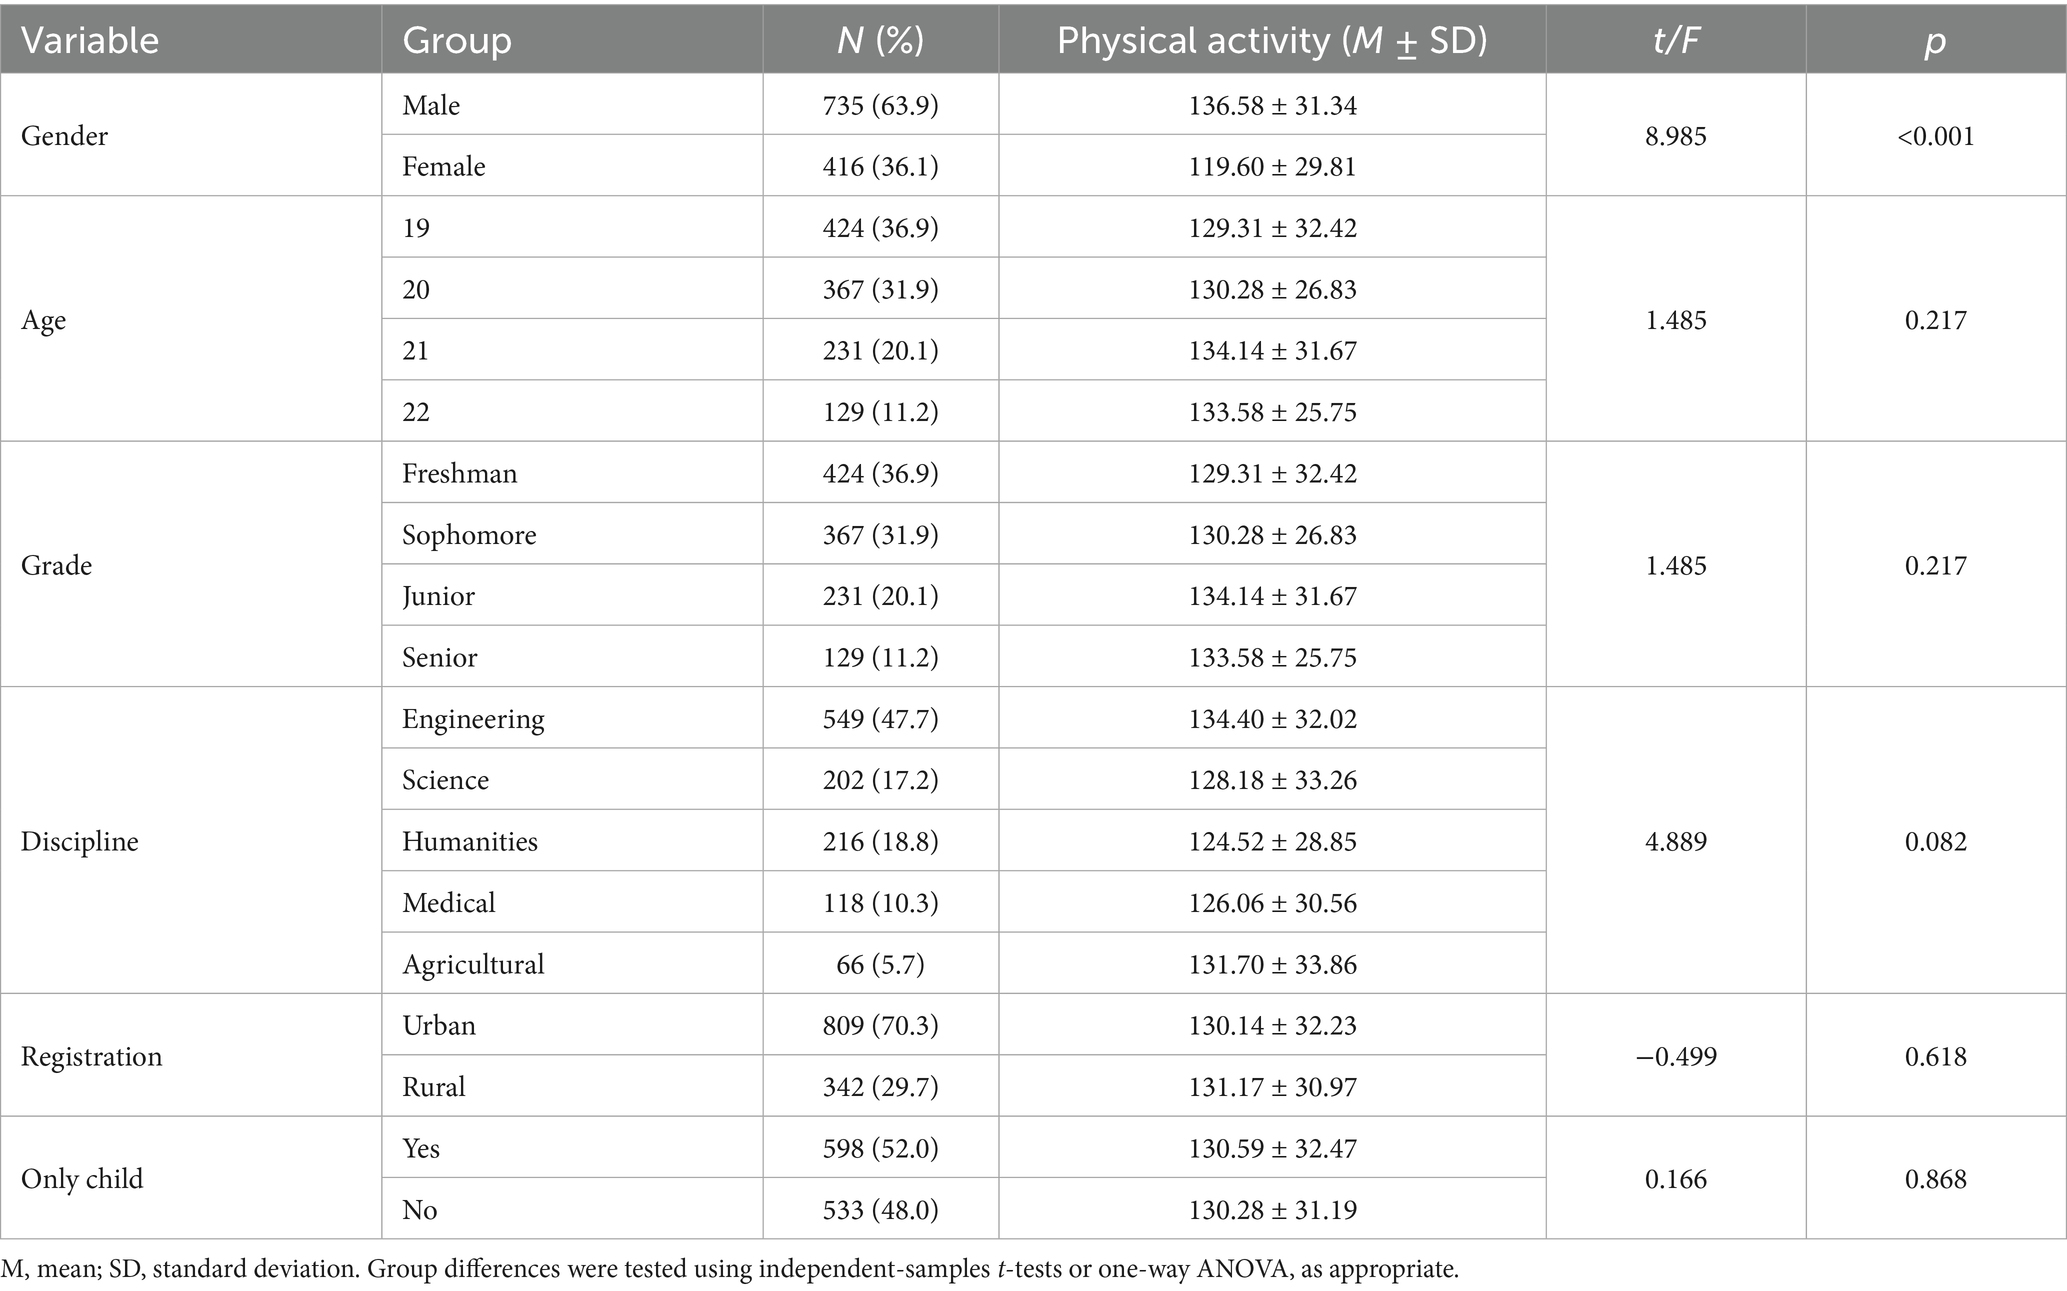
Task: Select the Rural group cell
Action: coord(434,1087)
